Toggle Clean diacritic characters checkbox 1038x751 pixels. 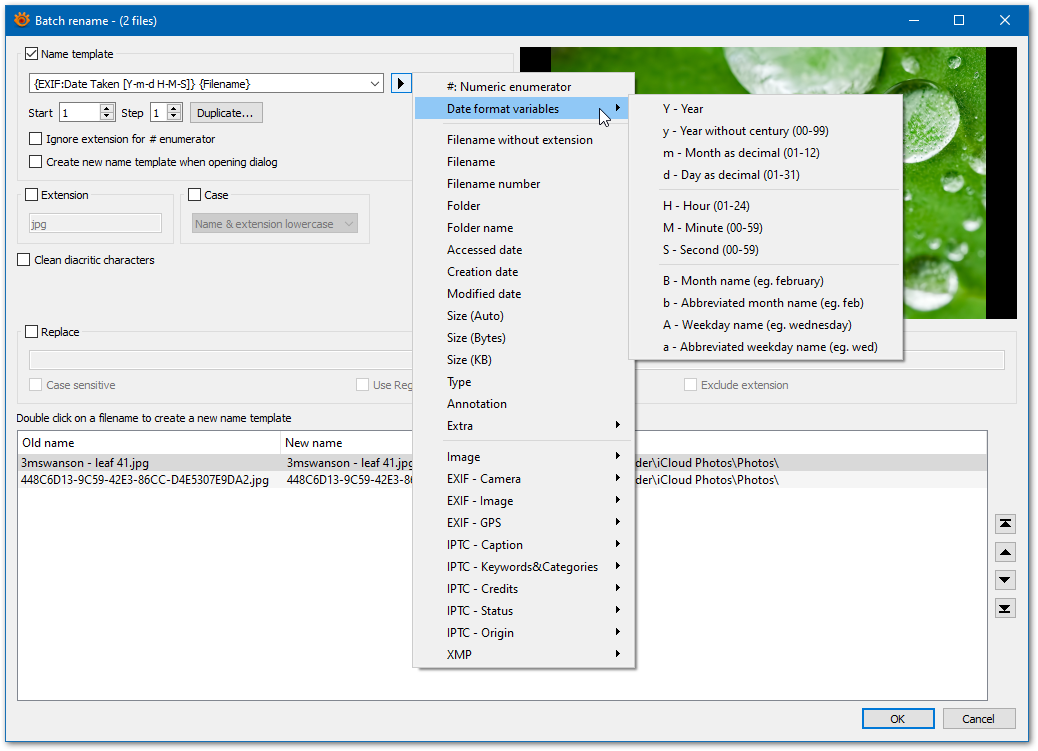point(24,260)
